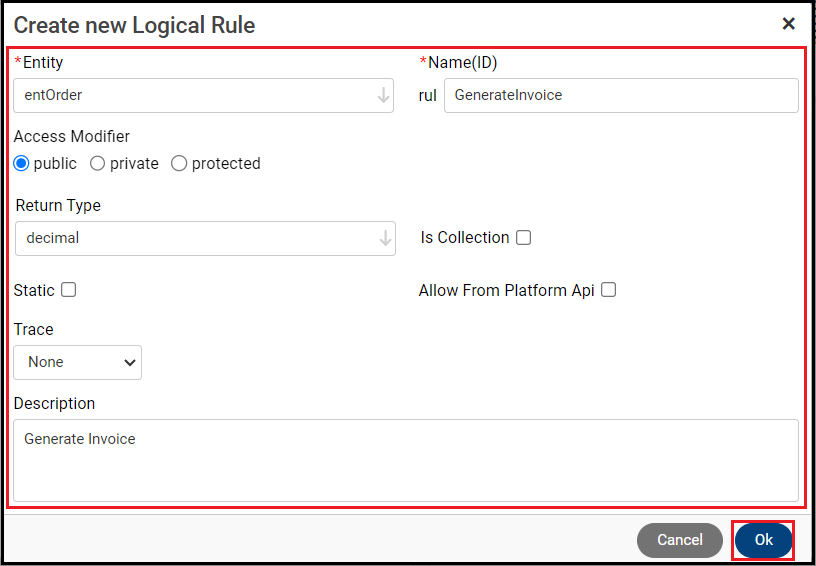Click the down arrow in Return Type field
The height and width of the screenshot is (566, 816).
click(x=385, y=238)
